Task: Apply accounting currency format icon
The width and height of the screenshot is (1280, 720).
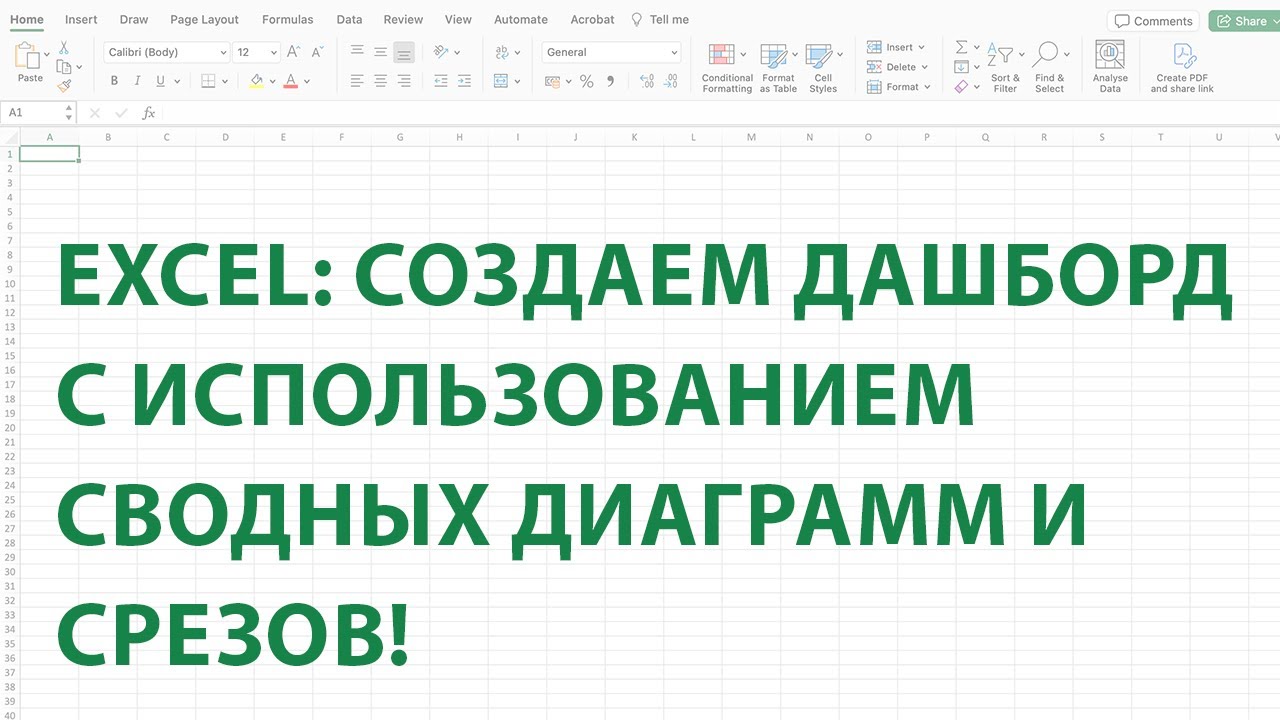Action: click(553, 81)
